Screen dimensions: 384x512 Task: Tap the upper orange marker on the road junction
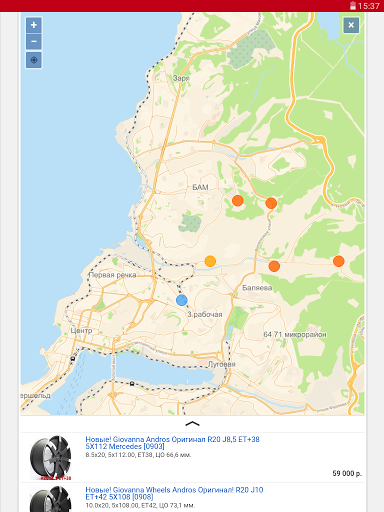[271, 203]
